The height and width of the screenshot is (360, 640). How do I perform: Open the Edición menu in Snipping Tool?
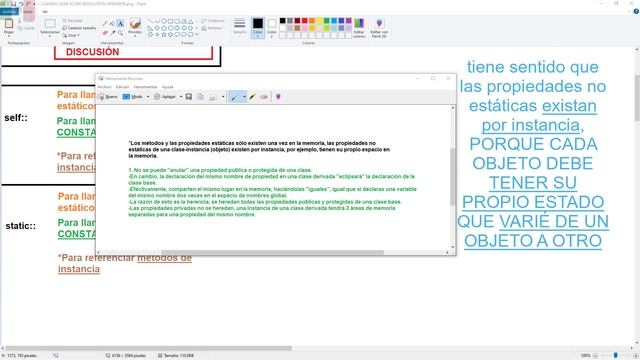[122, 87]
